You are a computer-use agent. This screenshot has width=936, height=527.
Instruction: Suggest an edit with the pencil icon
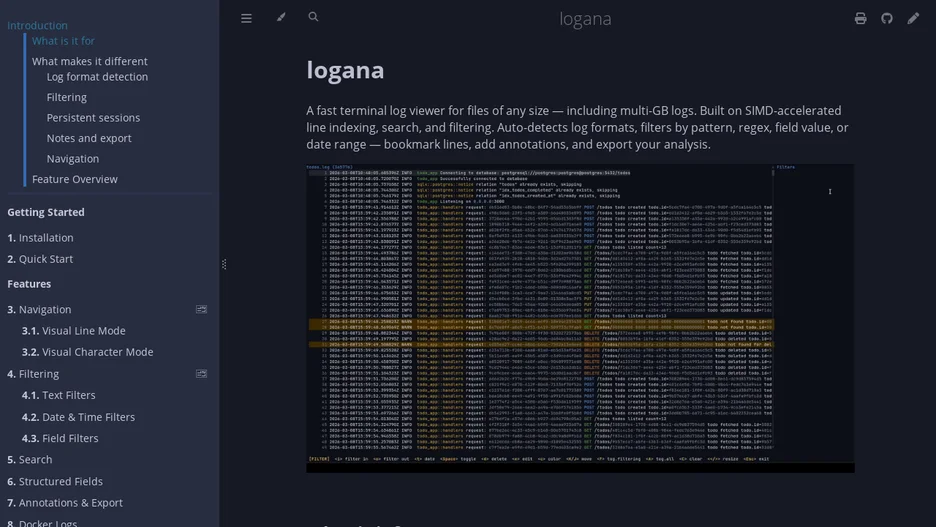pos(913,19)
